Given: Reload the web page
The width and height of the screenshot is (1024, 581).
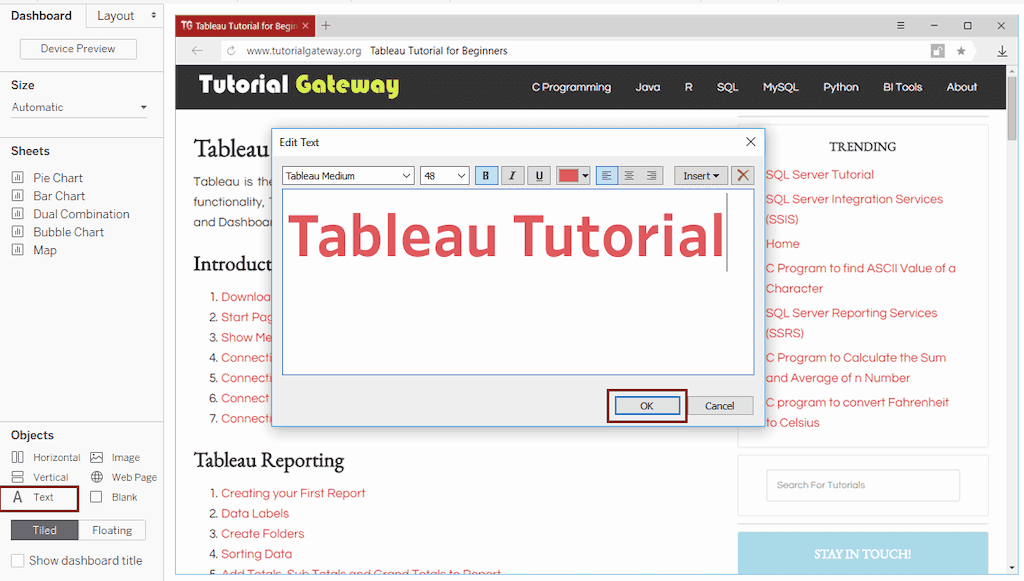Looking at the screenshot, I should point(231,51).
